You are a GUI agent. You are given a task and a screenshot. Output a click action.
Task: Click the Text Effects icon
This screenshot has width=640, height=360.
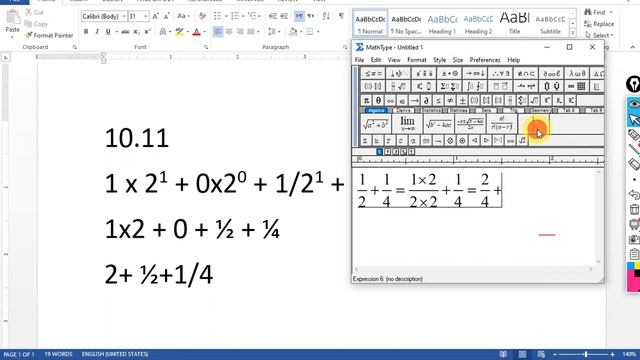pyautogui.click(x=163, y=31)
